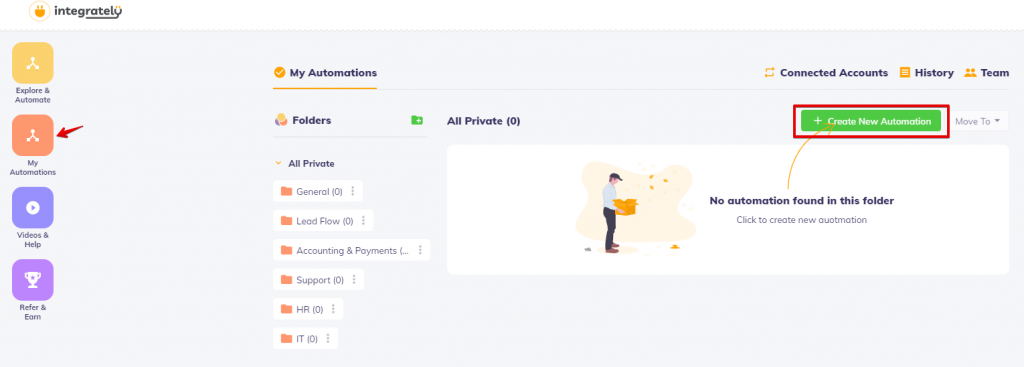Click the Create New Automation button
Viewport: 1024px width, 367px height.
pos(871,121)
